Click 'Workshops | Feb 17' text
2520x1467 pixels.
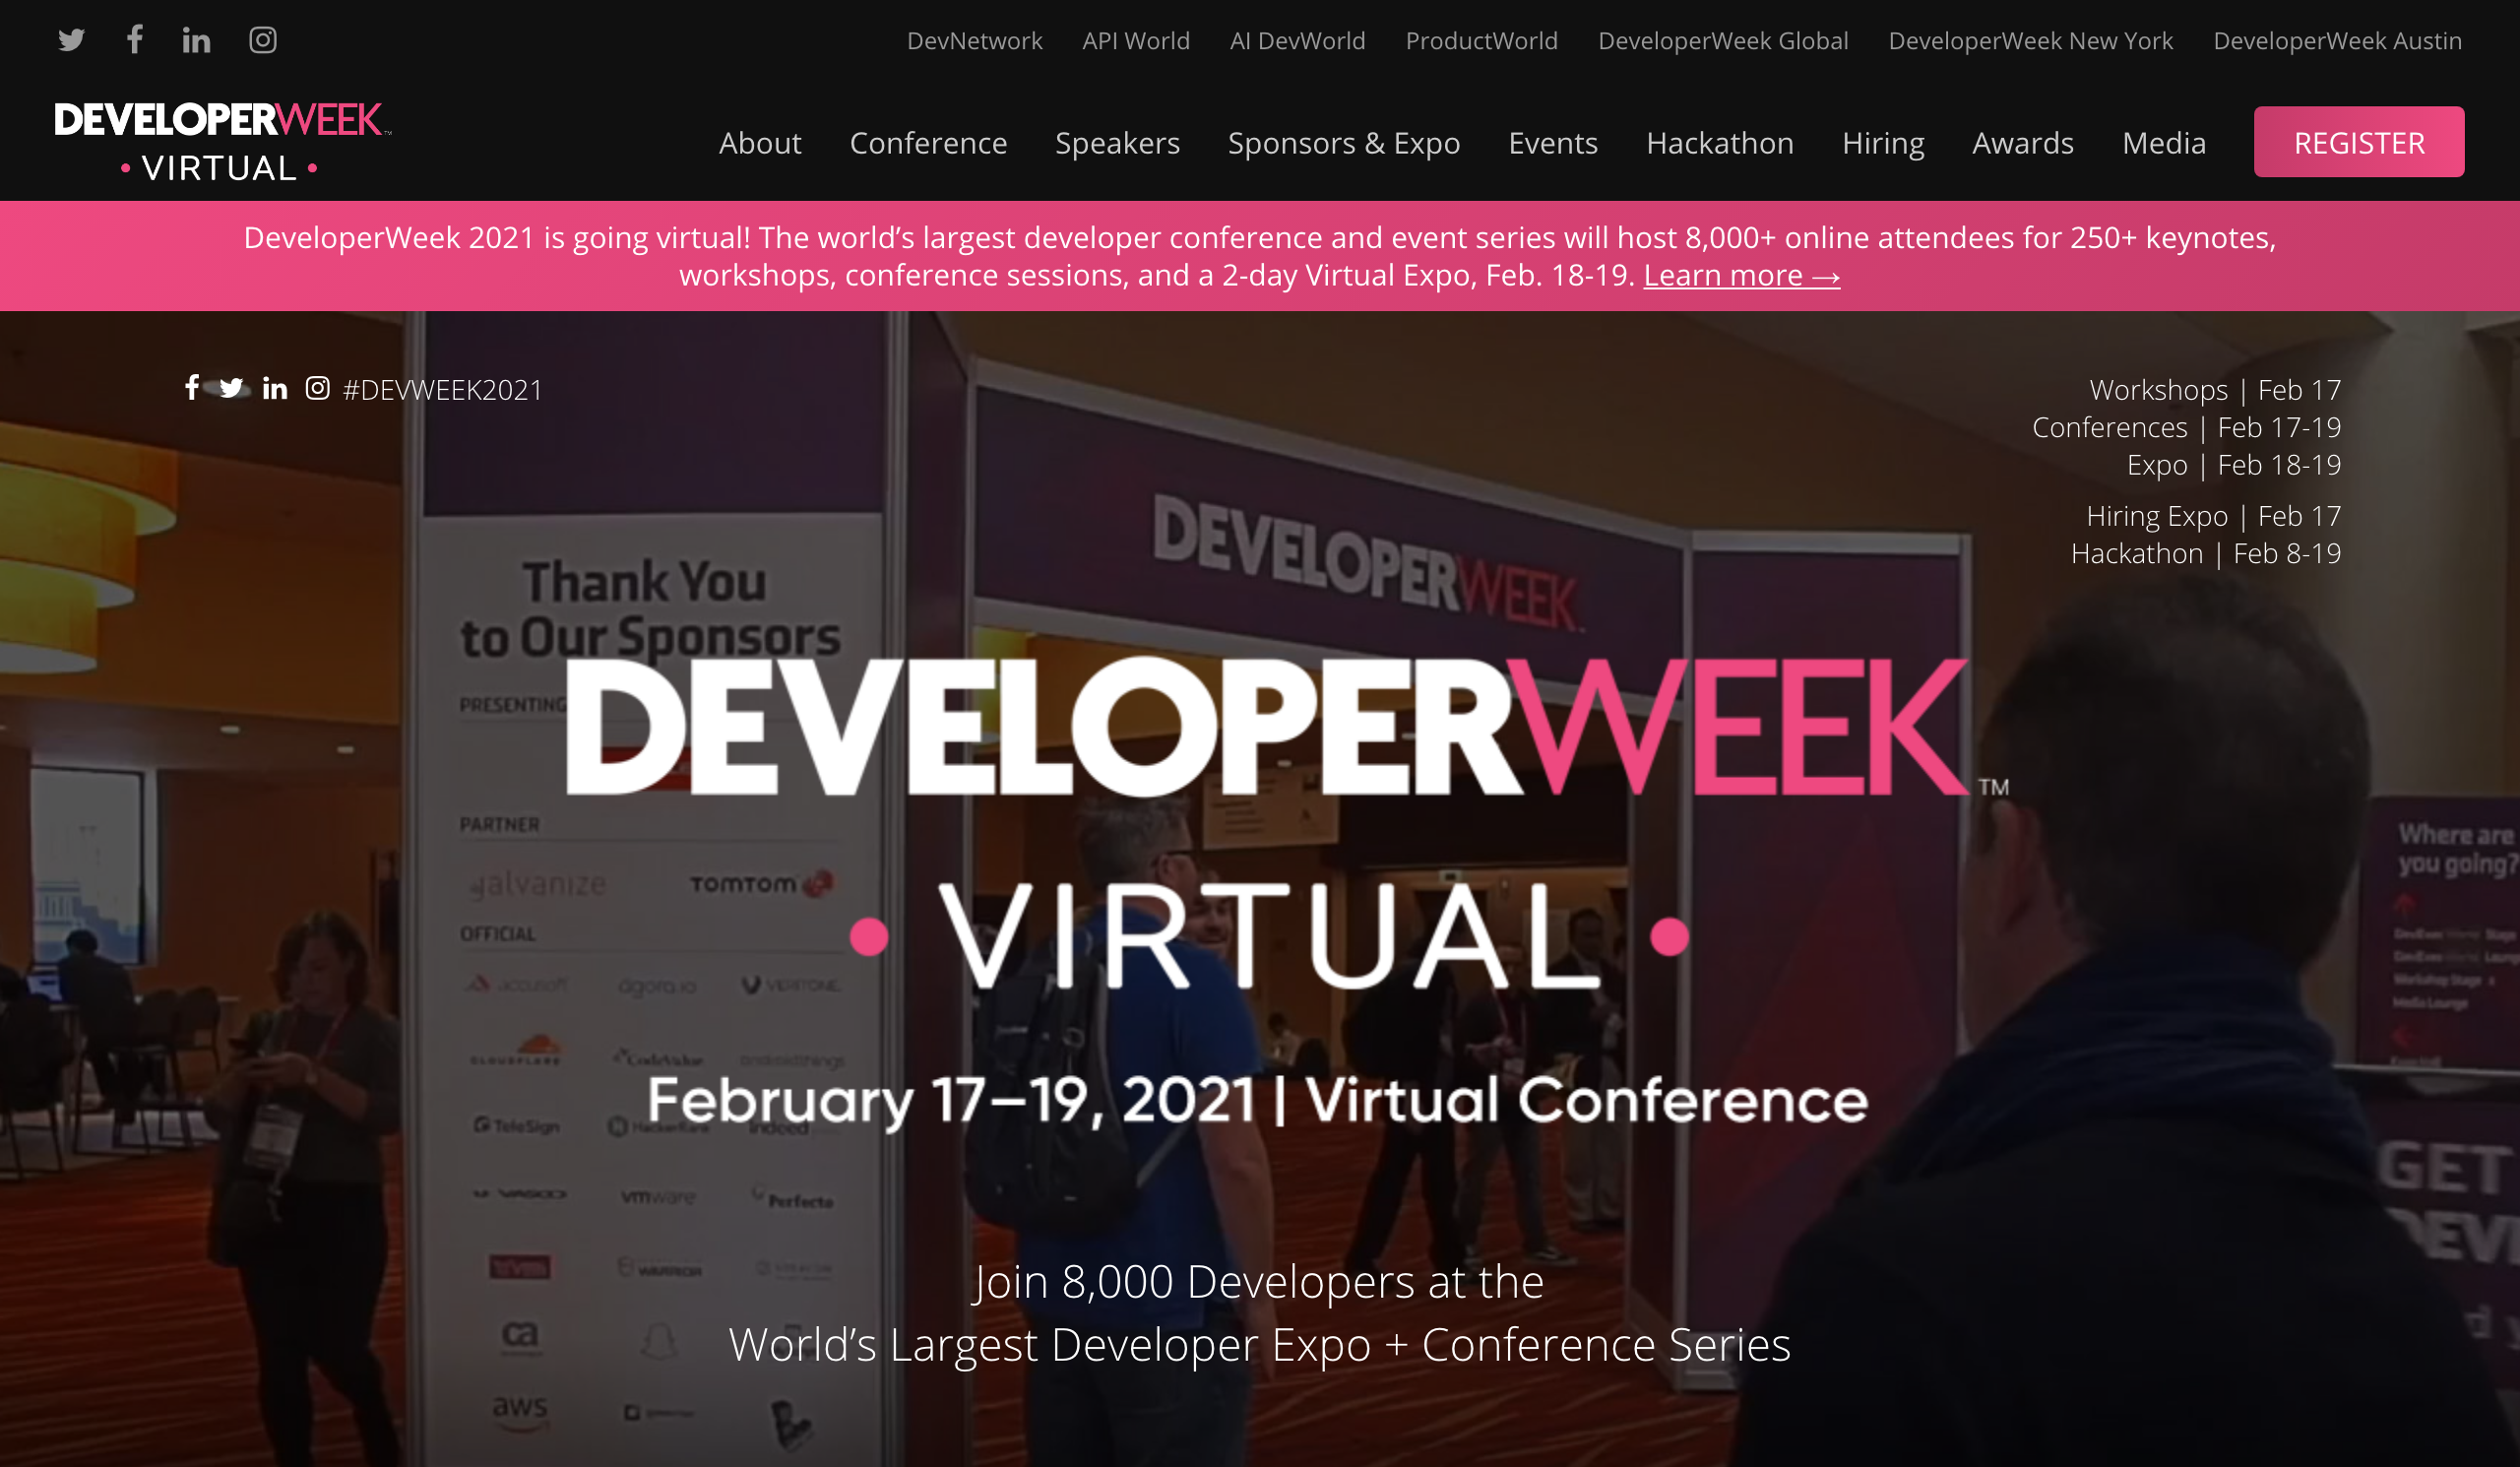tap(2215, 390)
